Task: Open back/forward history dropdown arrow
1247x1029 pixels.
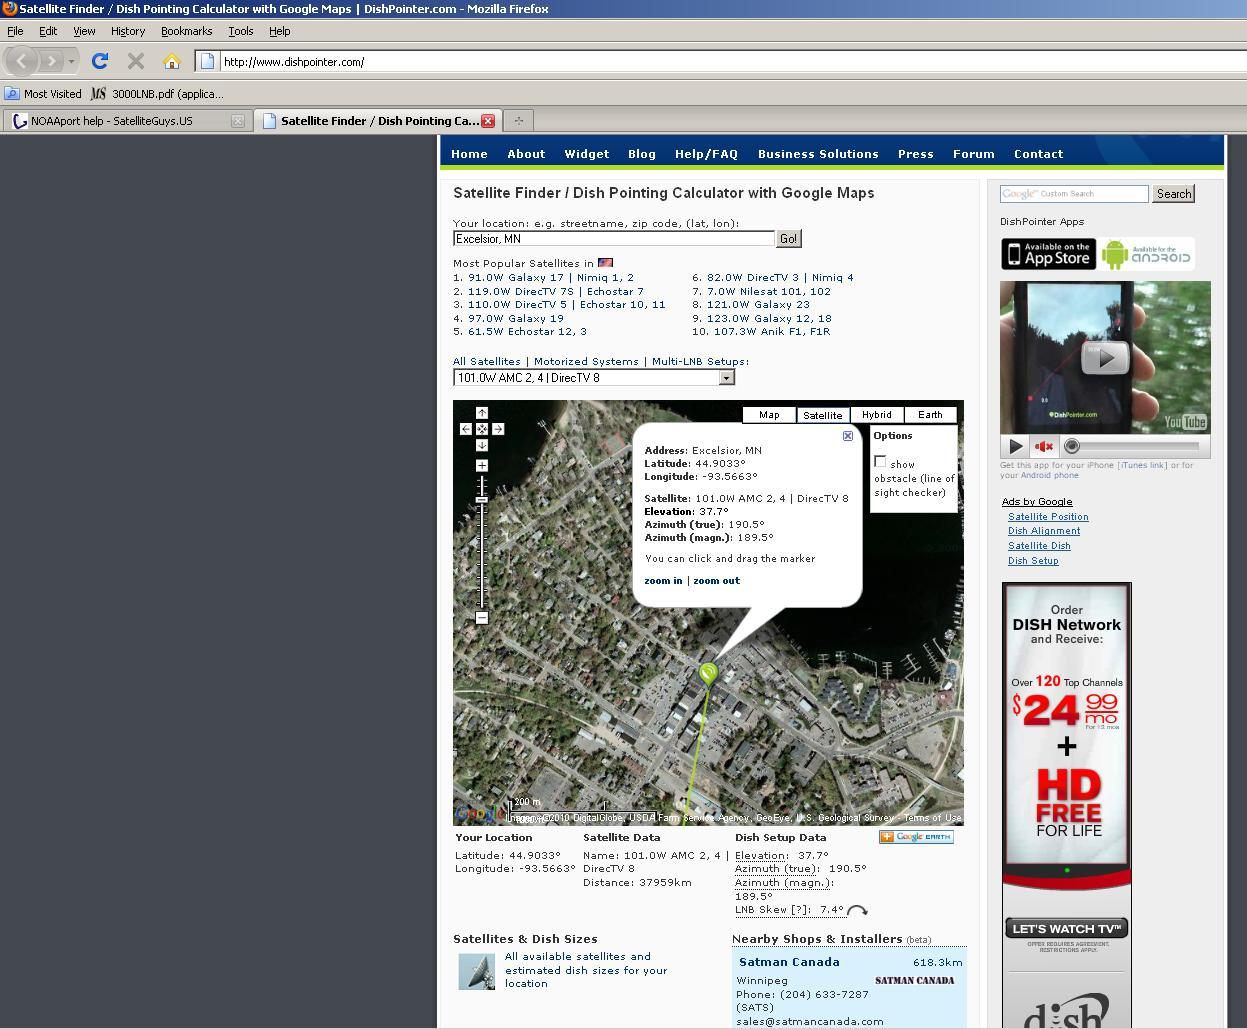Action: [x=71, y=62]
